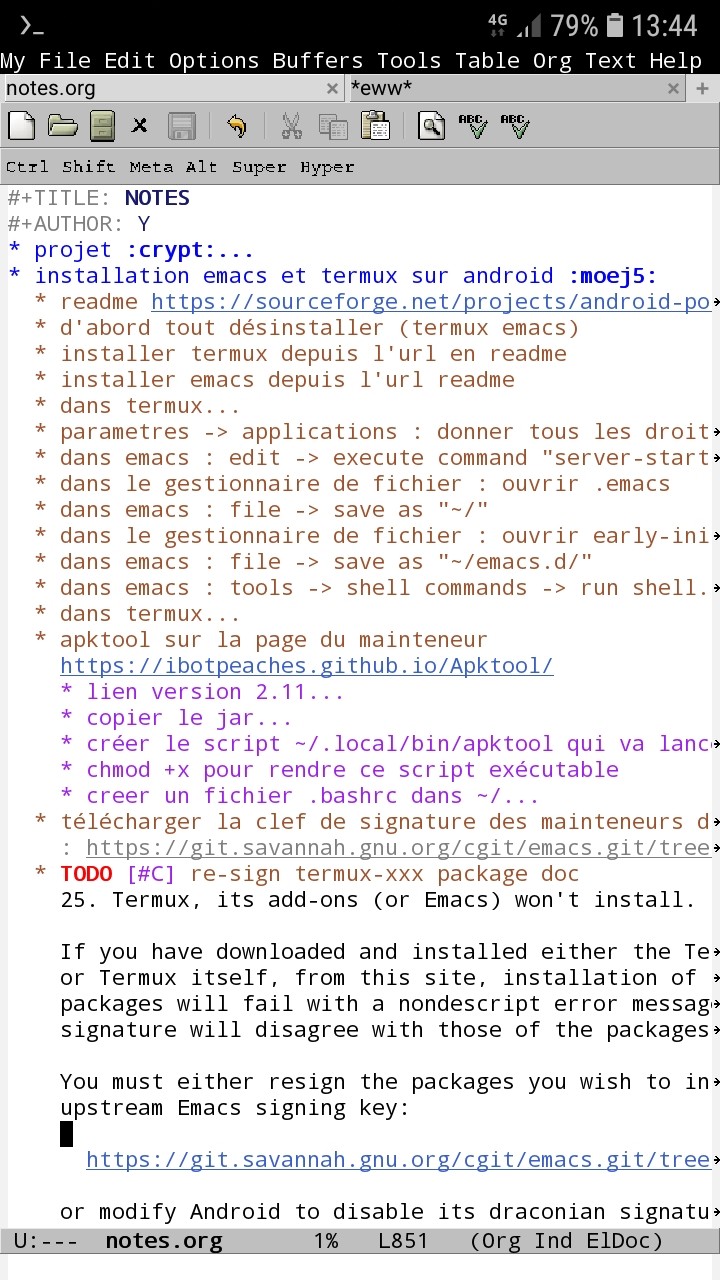Close the notes.org tab

(x=333, y=89)
